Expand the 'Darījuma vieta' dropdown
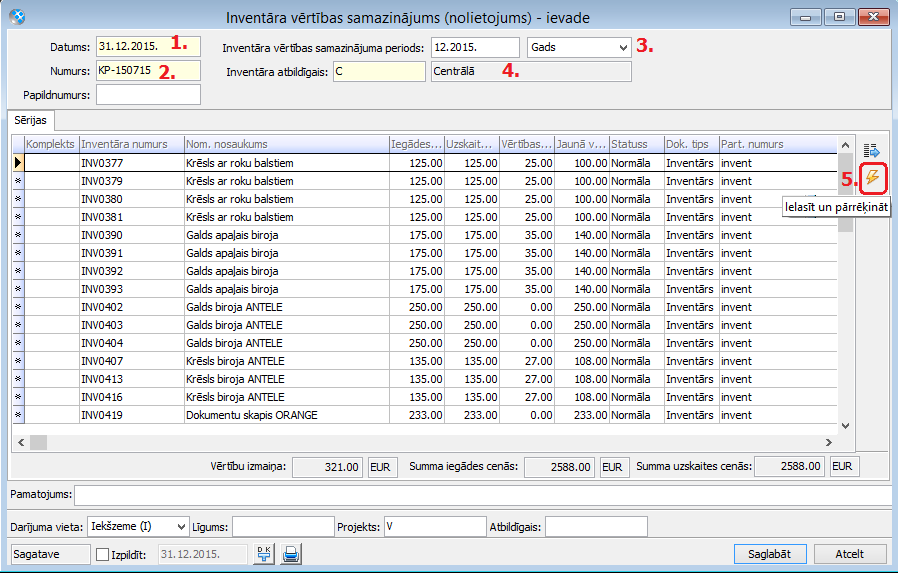Viewport: 901px width, 576px height. click(180, 526)
